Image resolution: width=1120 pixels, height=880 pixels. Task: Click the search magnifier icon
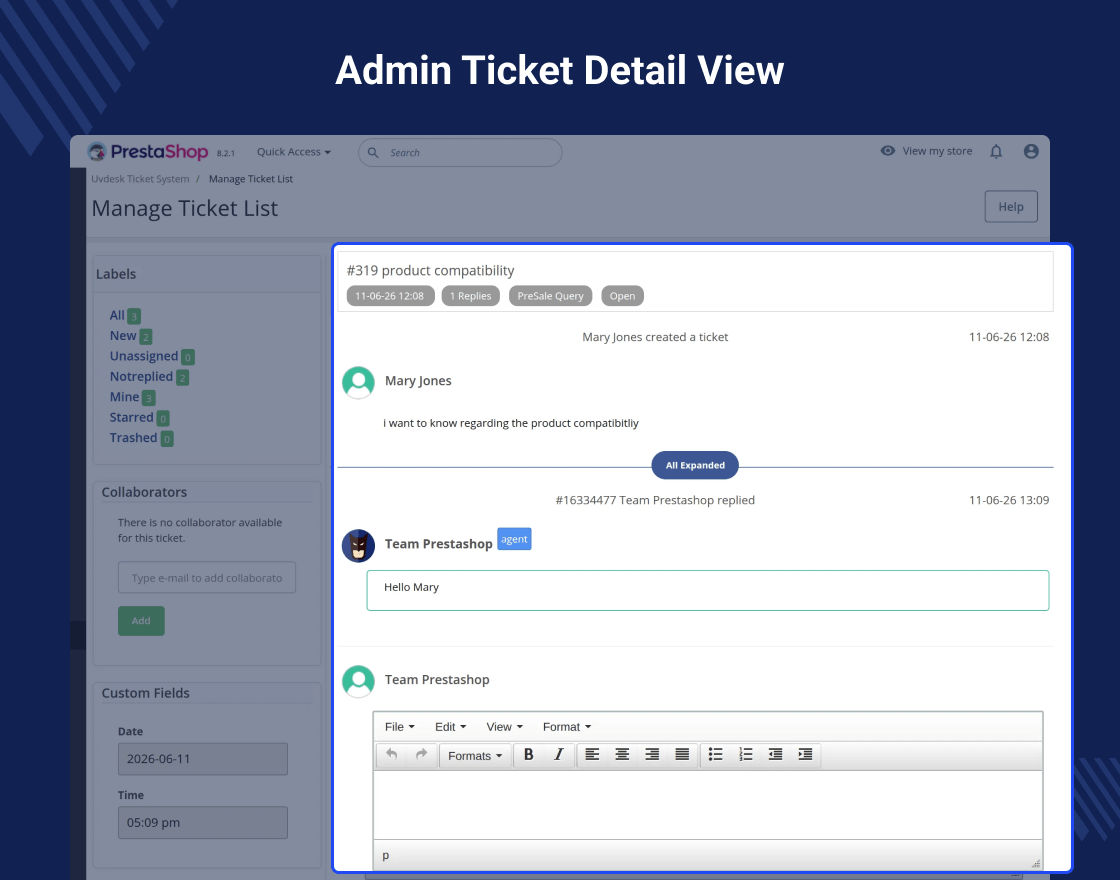click(x=373, y=152)
